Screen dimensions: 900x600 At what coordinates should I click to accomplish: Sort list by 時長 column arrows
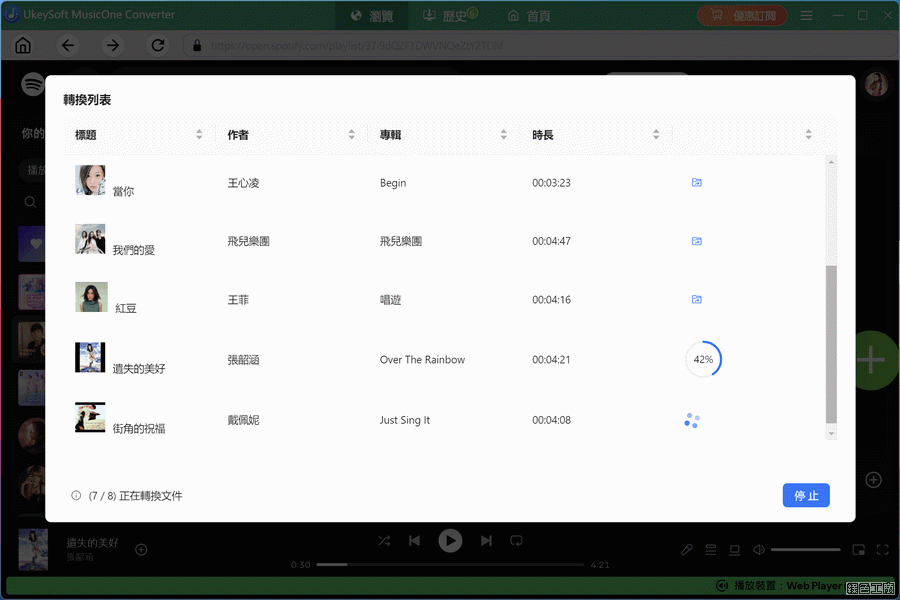[656, 135]
